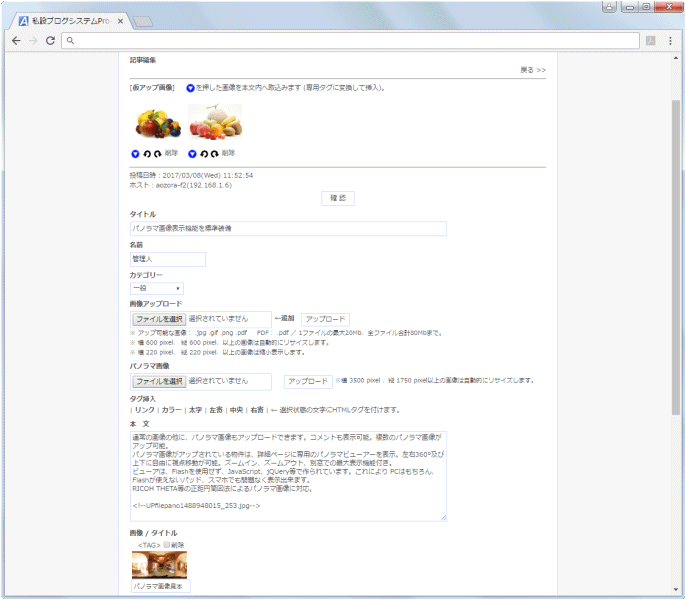
Task: Rotate the first fruit image counterclockwise
Action: tap(147, 154)
